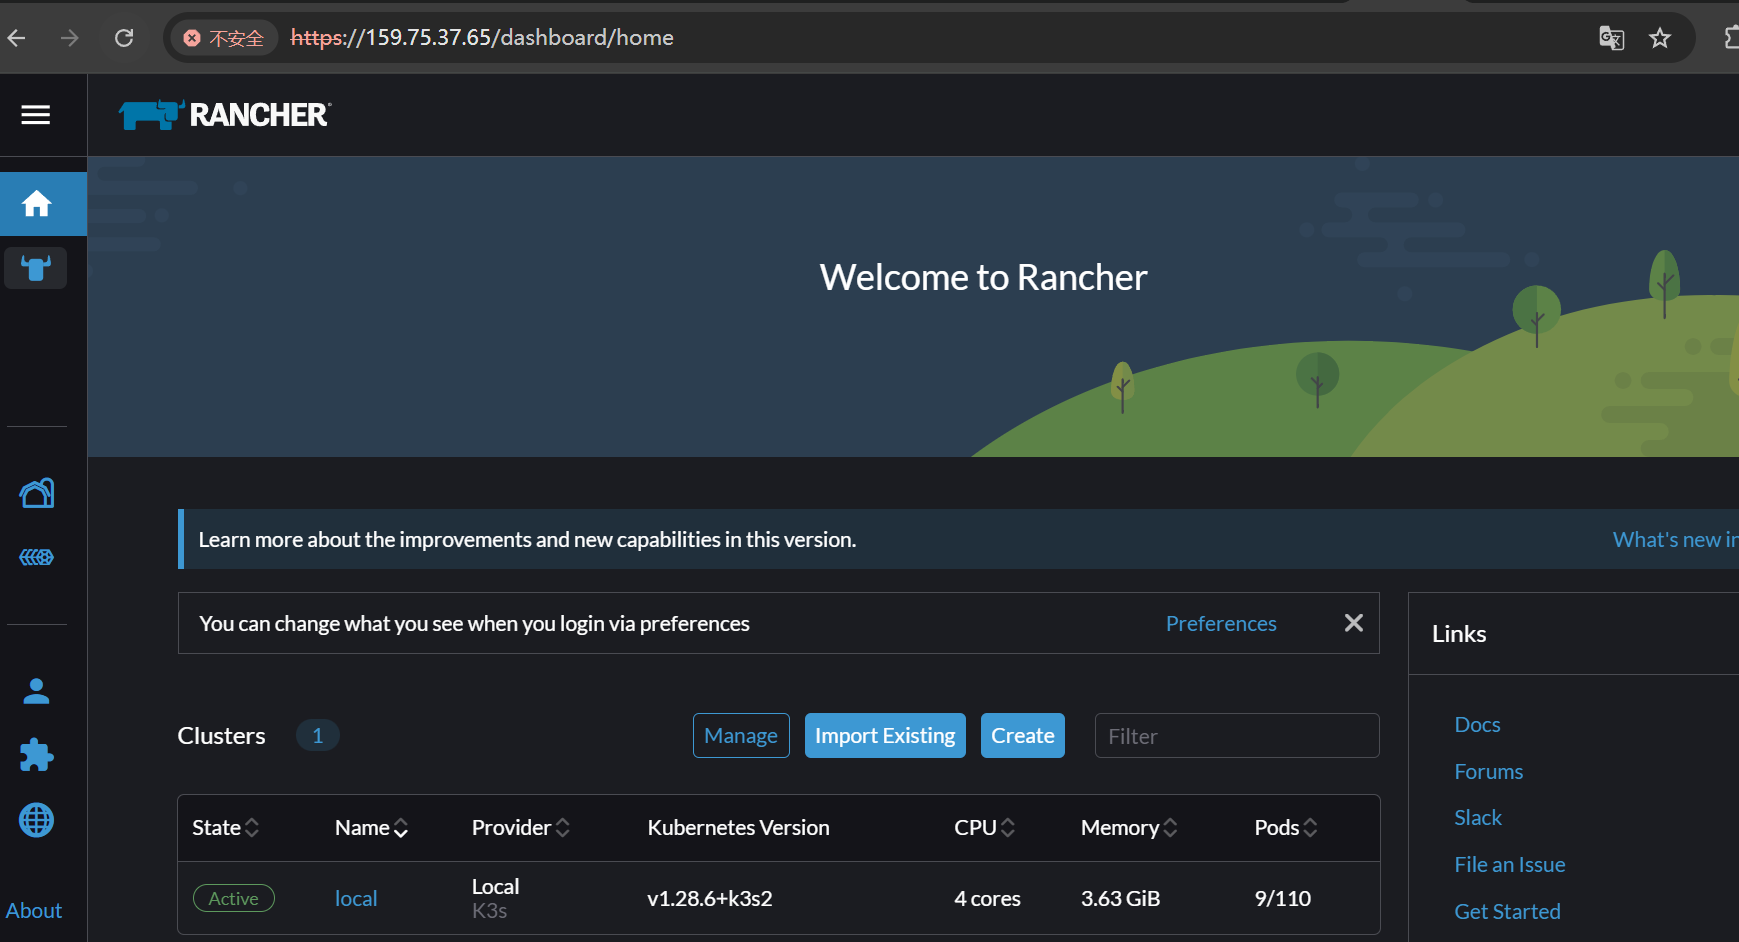Open the browser translate page icon
Image resolution: width=1739 pixels, height=942 pixels.
1611,38
